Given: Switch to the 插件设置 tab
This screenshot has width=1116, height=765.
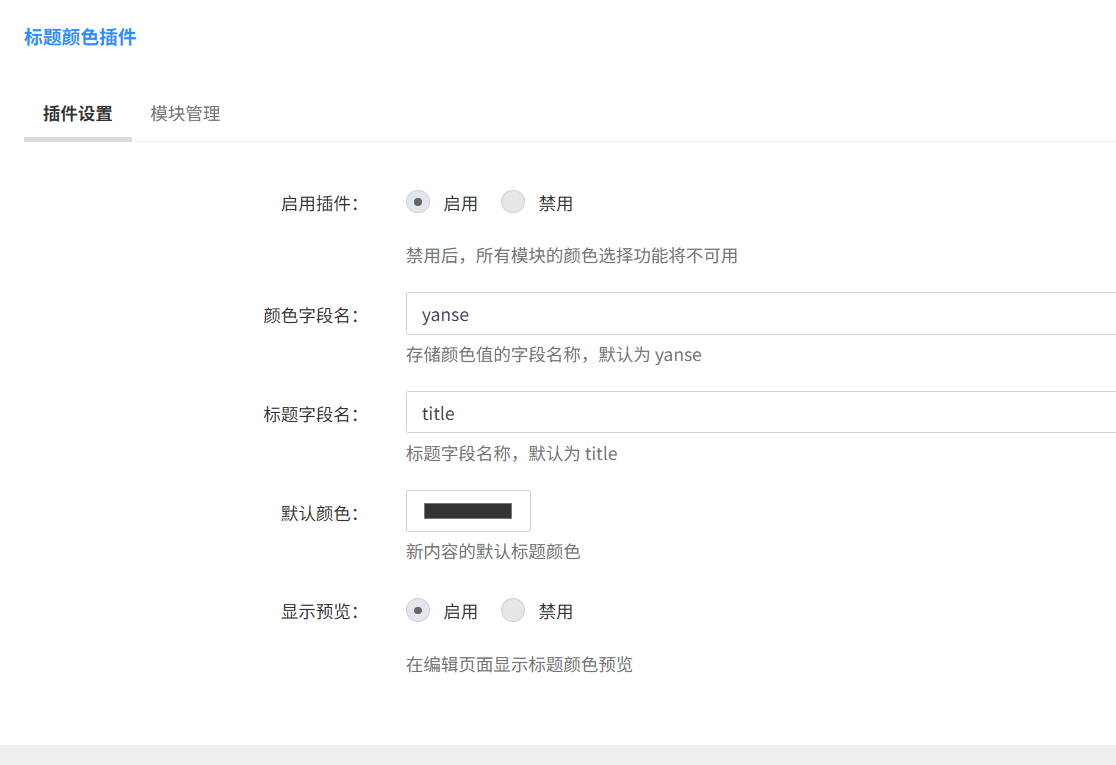Looking at the screenshot, I should pyautogui.click(x=78, y=114).
